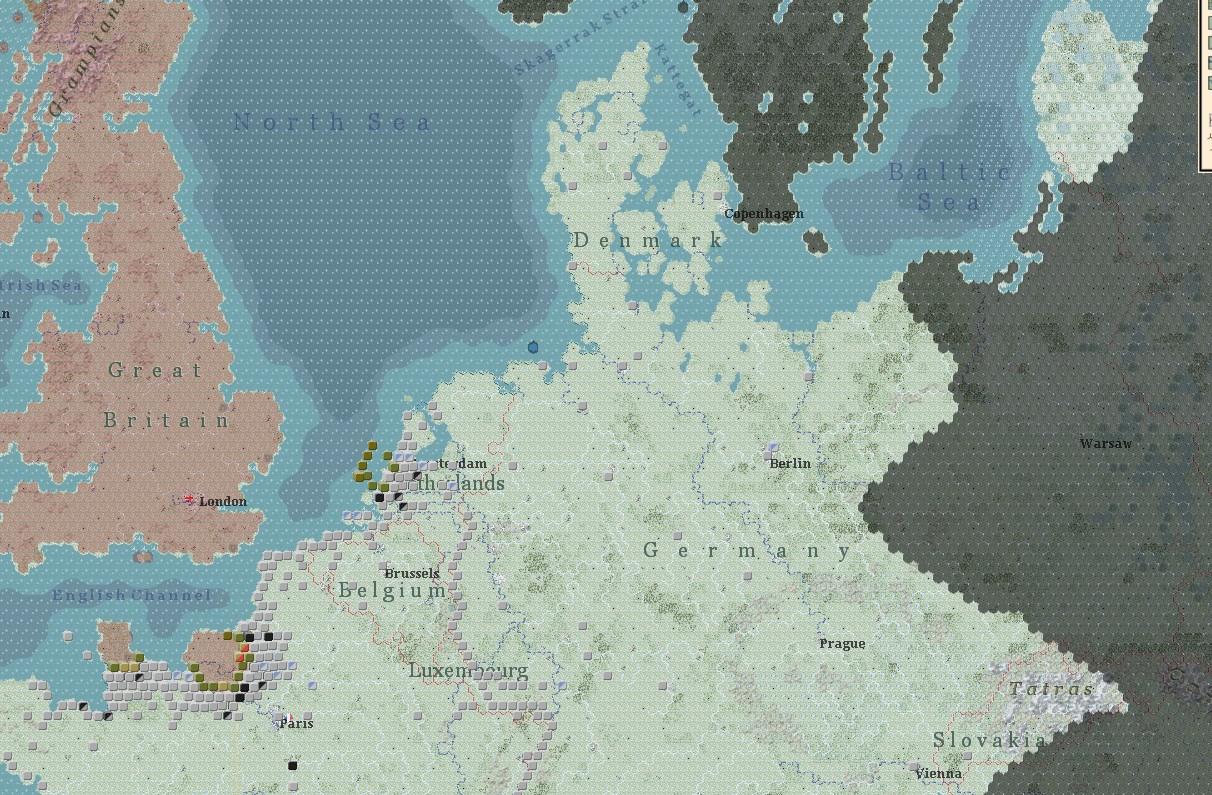Click the British flag next to London
Screen dimensions: 1212x795
tap(189, 500)
